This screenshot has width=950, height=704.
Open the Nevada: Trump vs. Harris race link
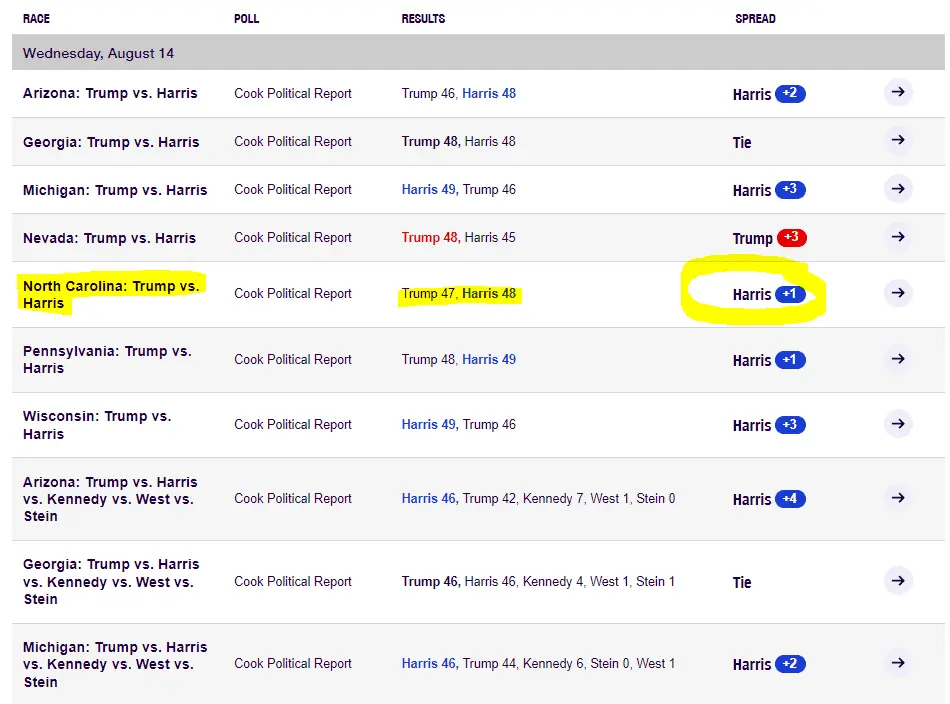pyautogui.click(x=109, y=238)
